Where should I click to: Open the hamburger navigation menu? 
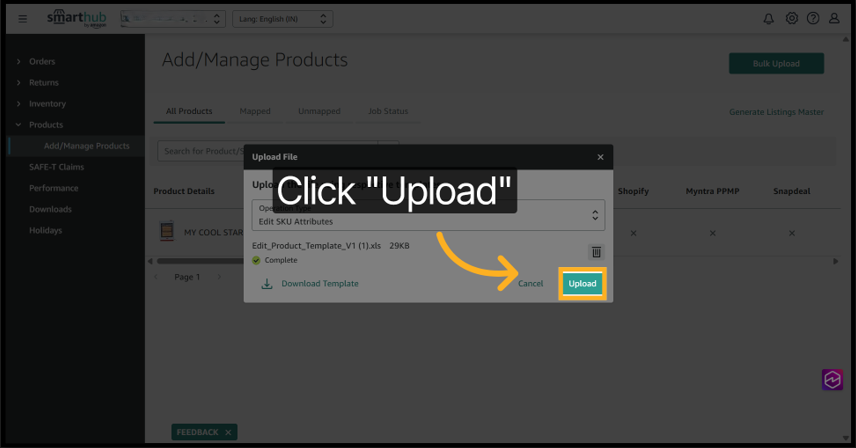tap(23, 18)
